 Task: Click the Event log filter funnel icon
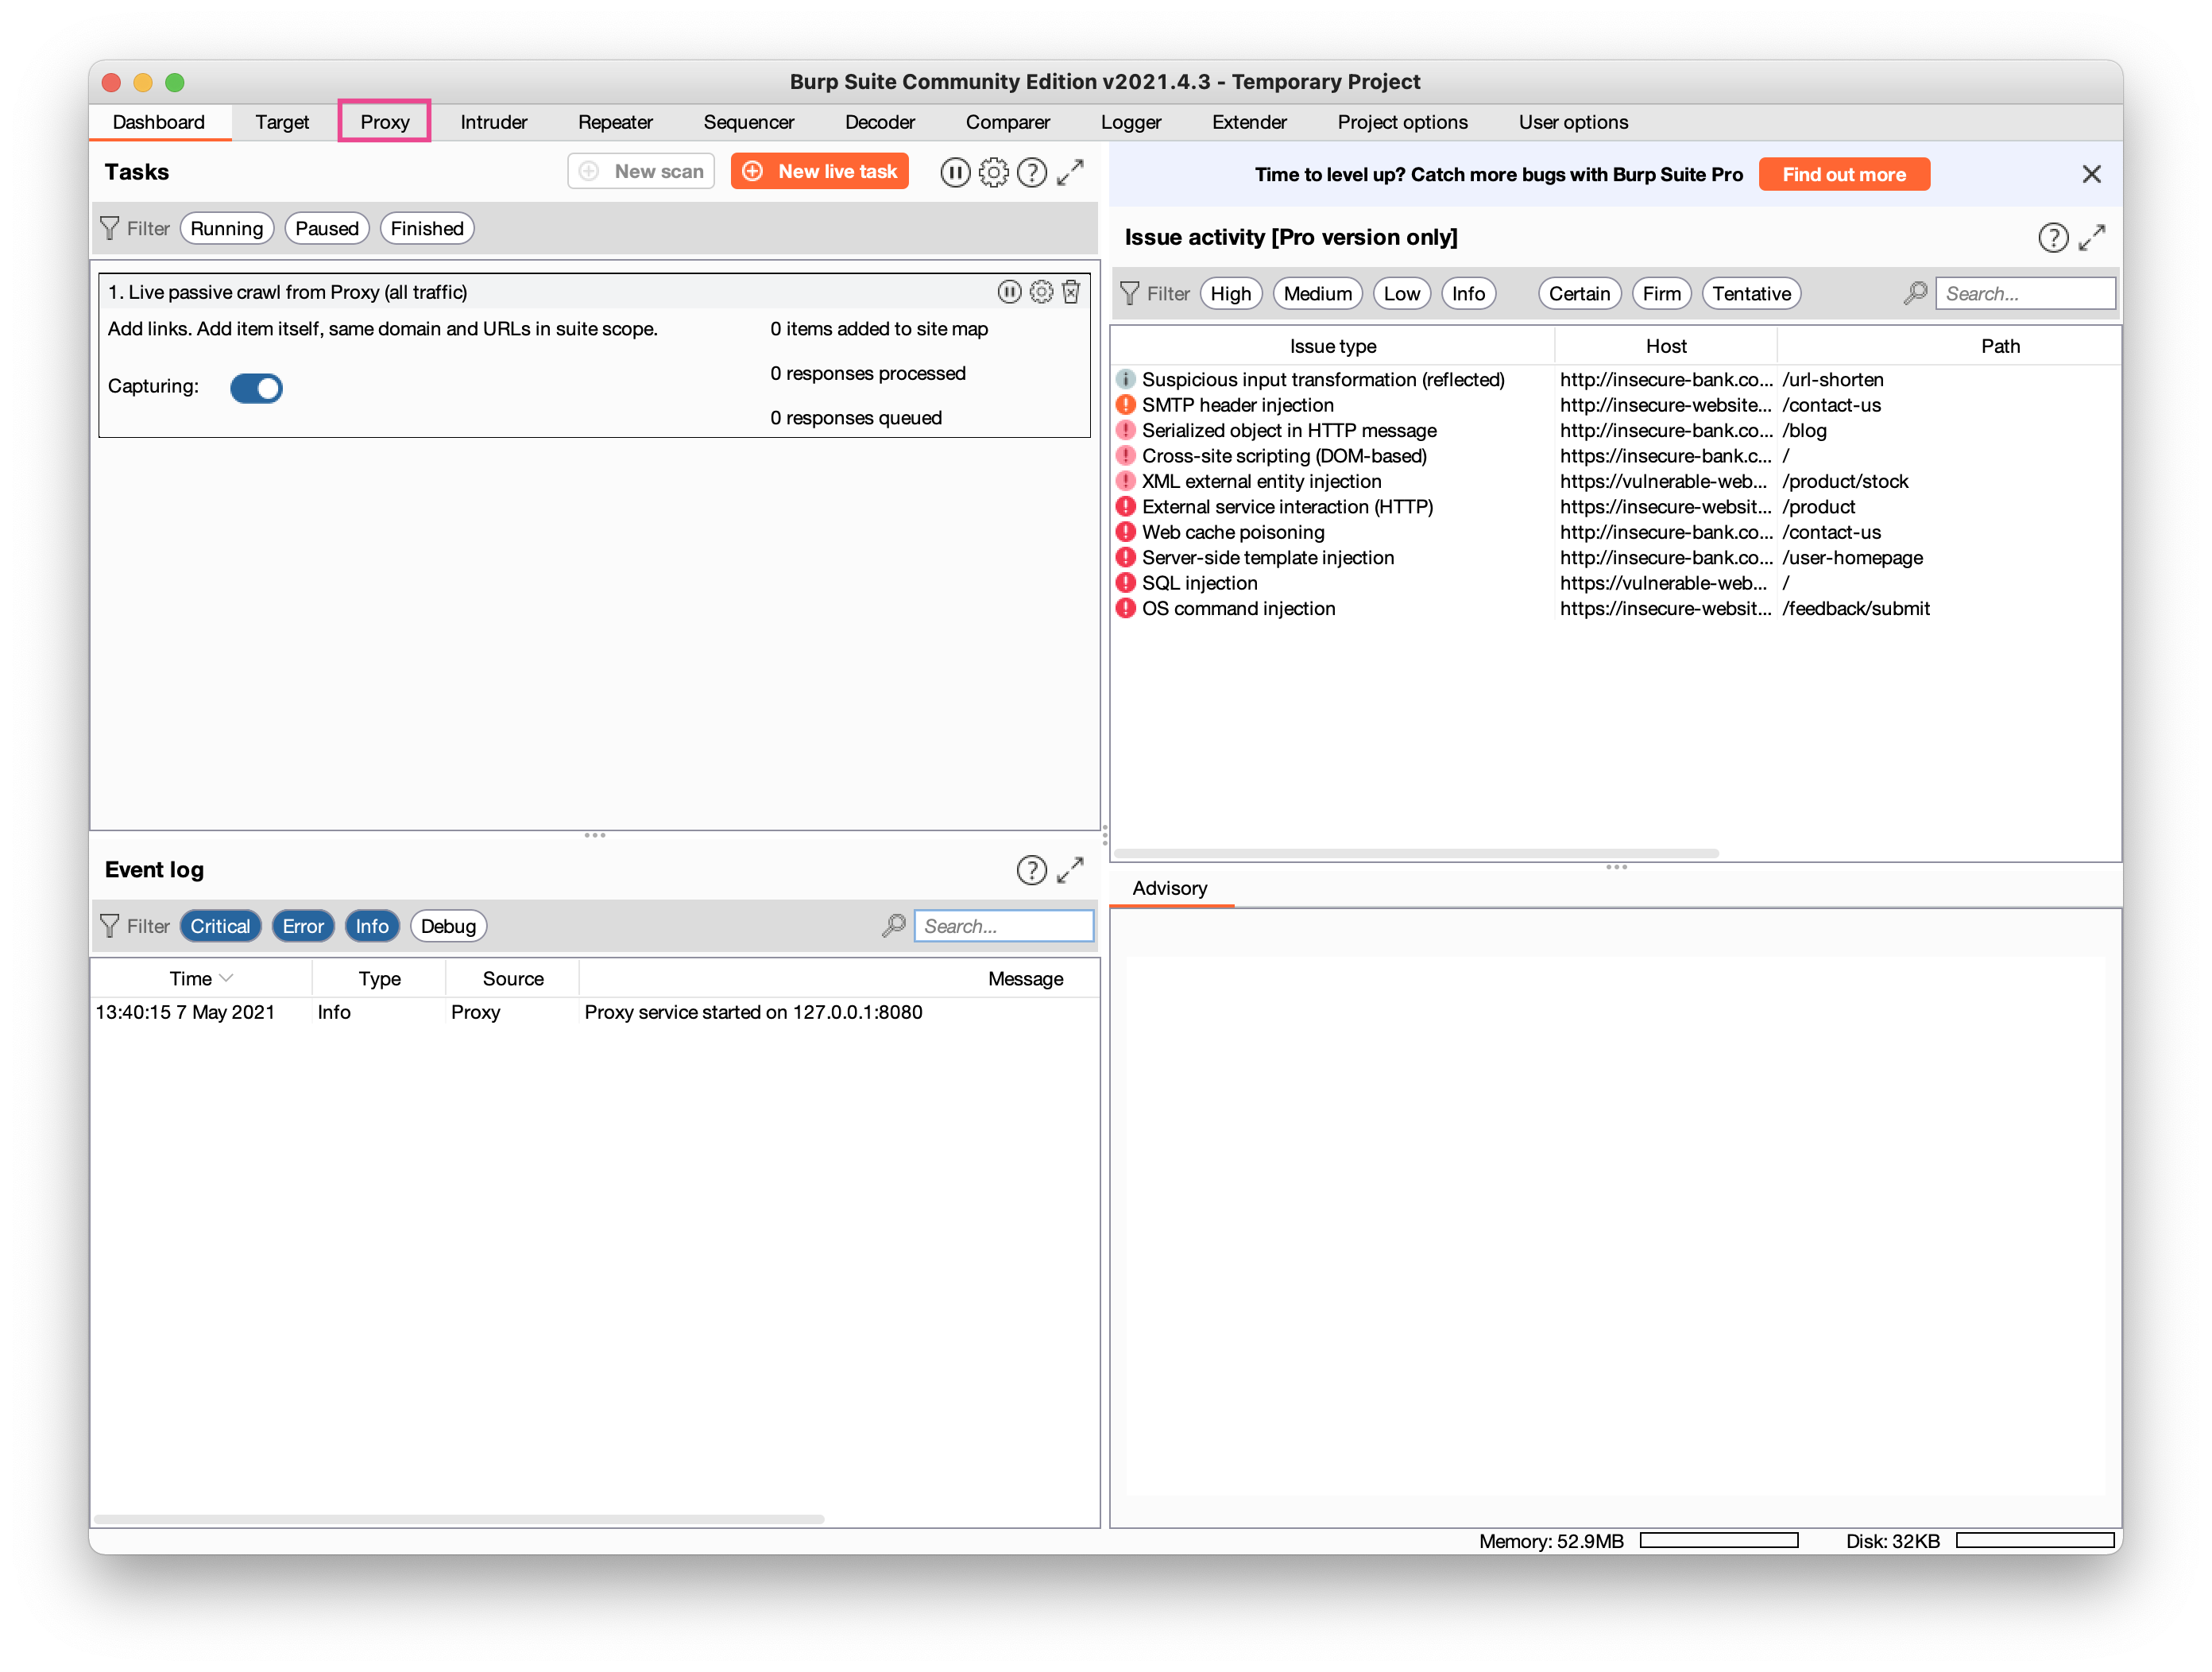click(x=110, y=927)
